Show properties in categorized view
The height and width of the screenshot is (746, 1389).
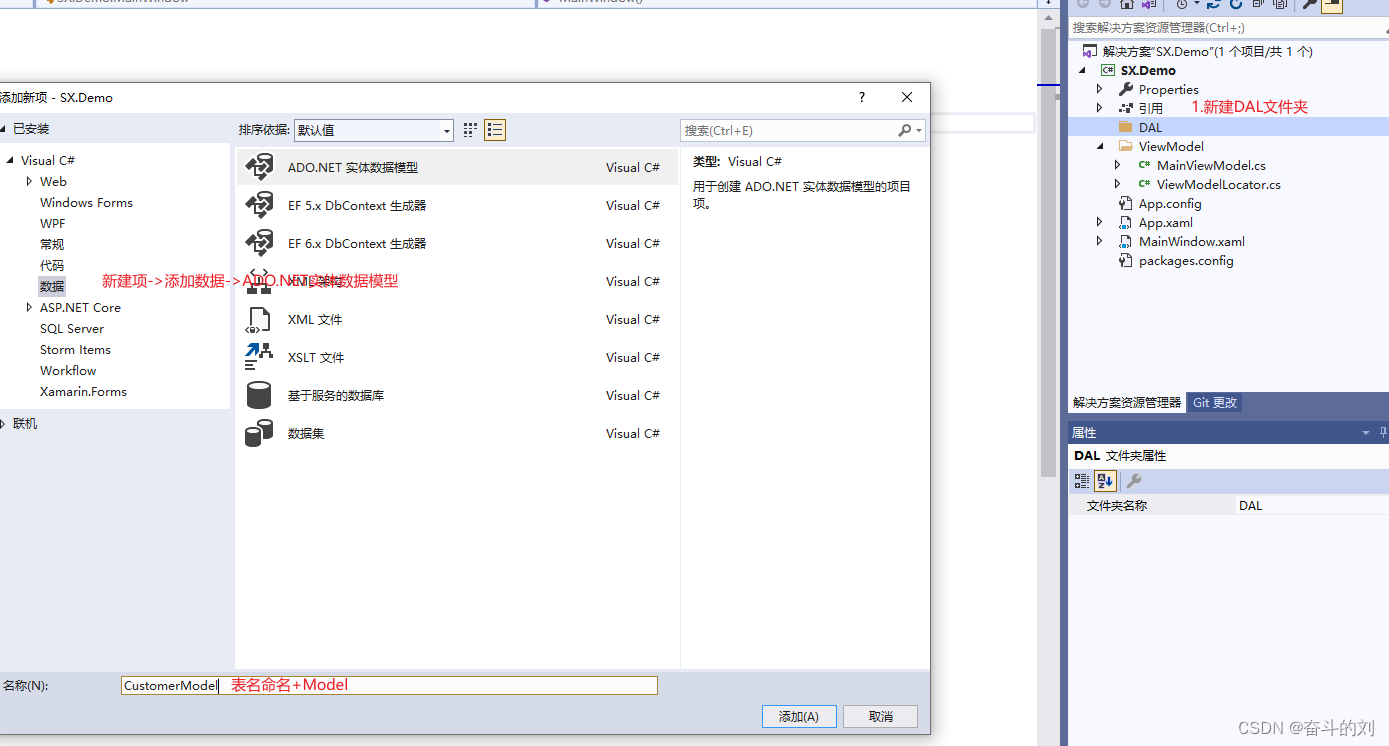pyautogui.click(x=1082, y=481)
